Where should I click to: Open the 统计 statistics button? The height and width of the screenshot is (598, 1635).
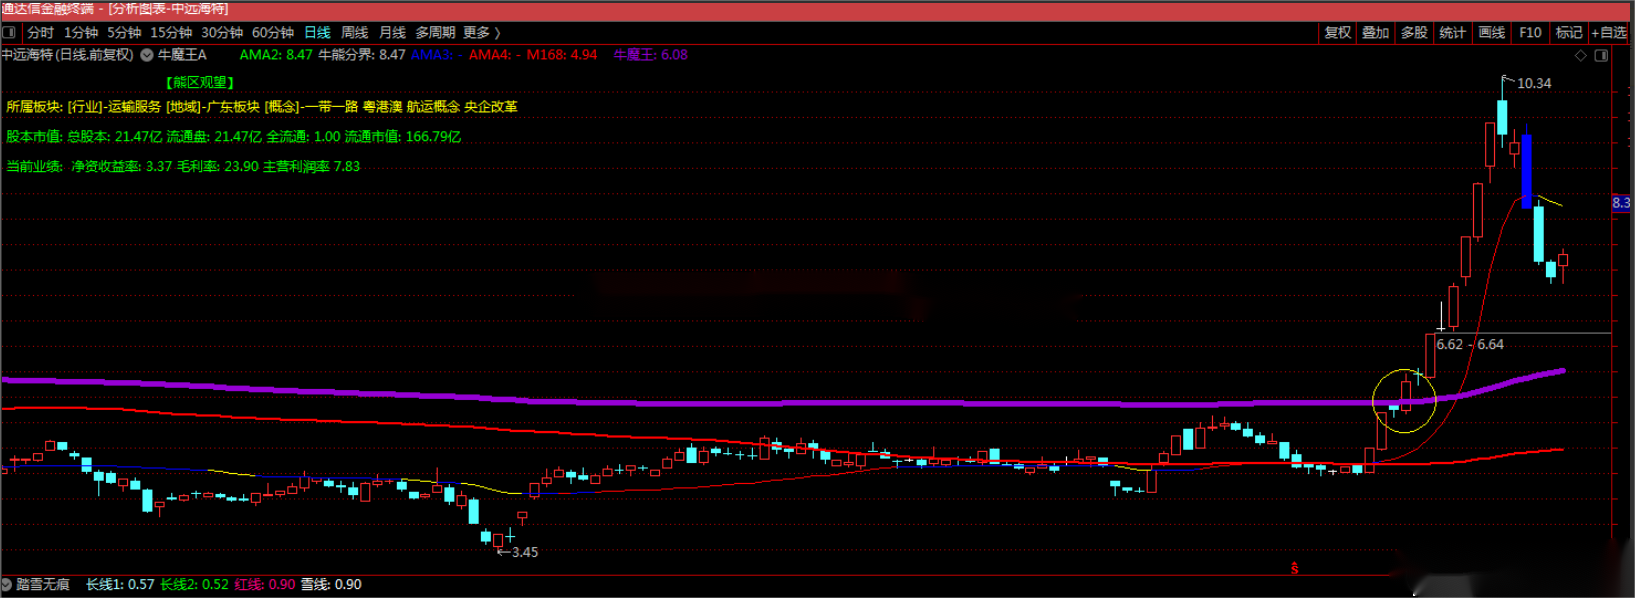pos(1453,32)
